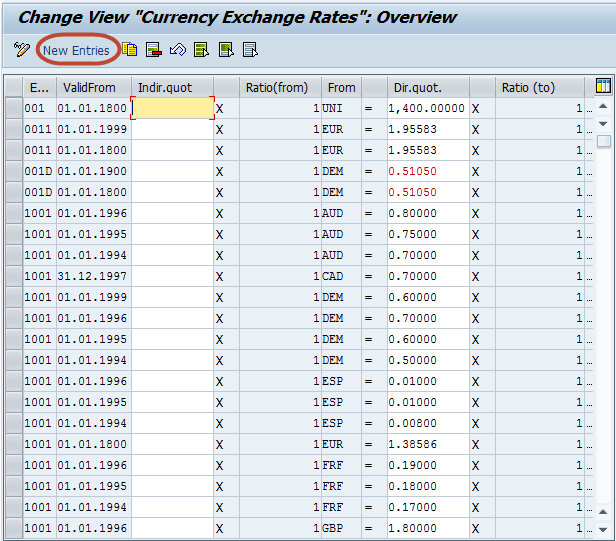This screenshot has width=616, height=541.
Task: Click the Undo Change icon
Action: click(178, 49)
